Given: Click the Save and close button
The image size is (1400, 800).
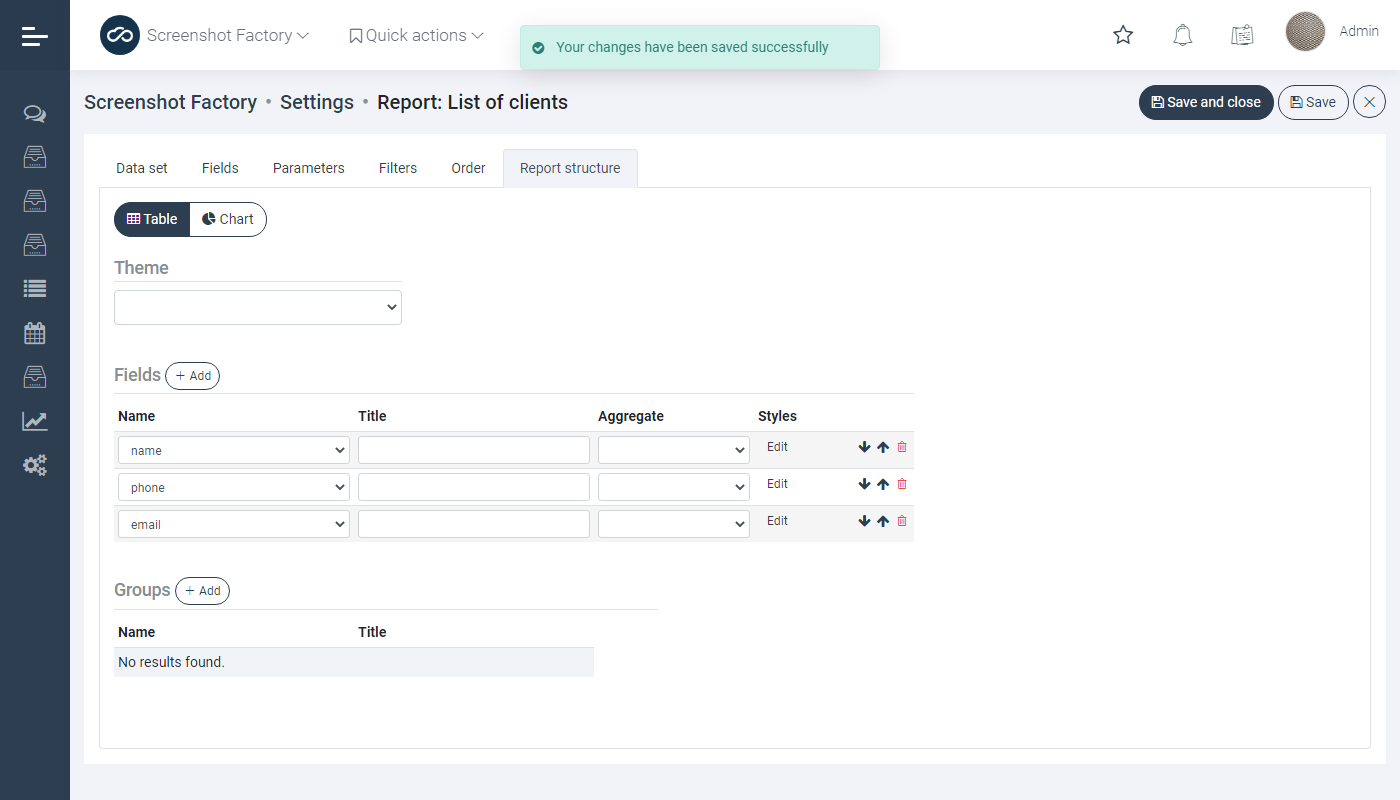Looking at the screenshot, I should click(1206, 102).
